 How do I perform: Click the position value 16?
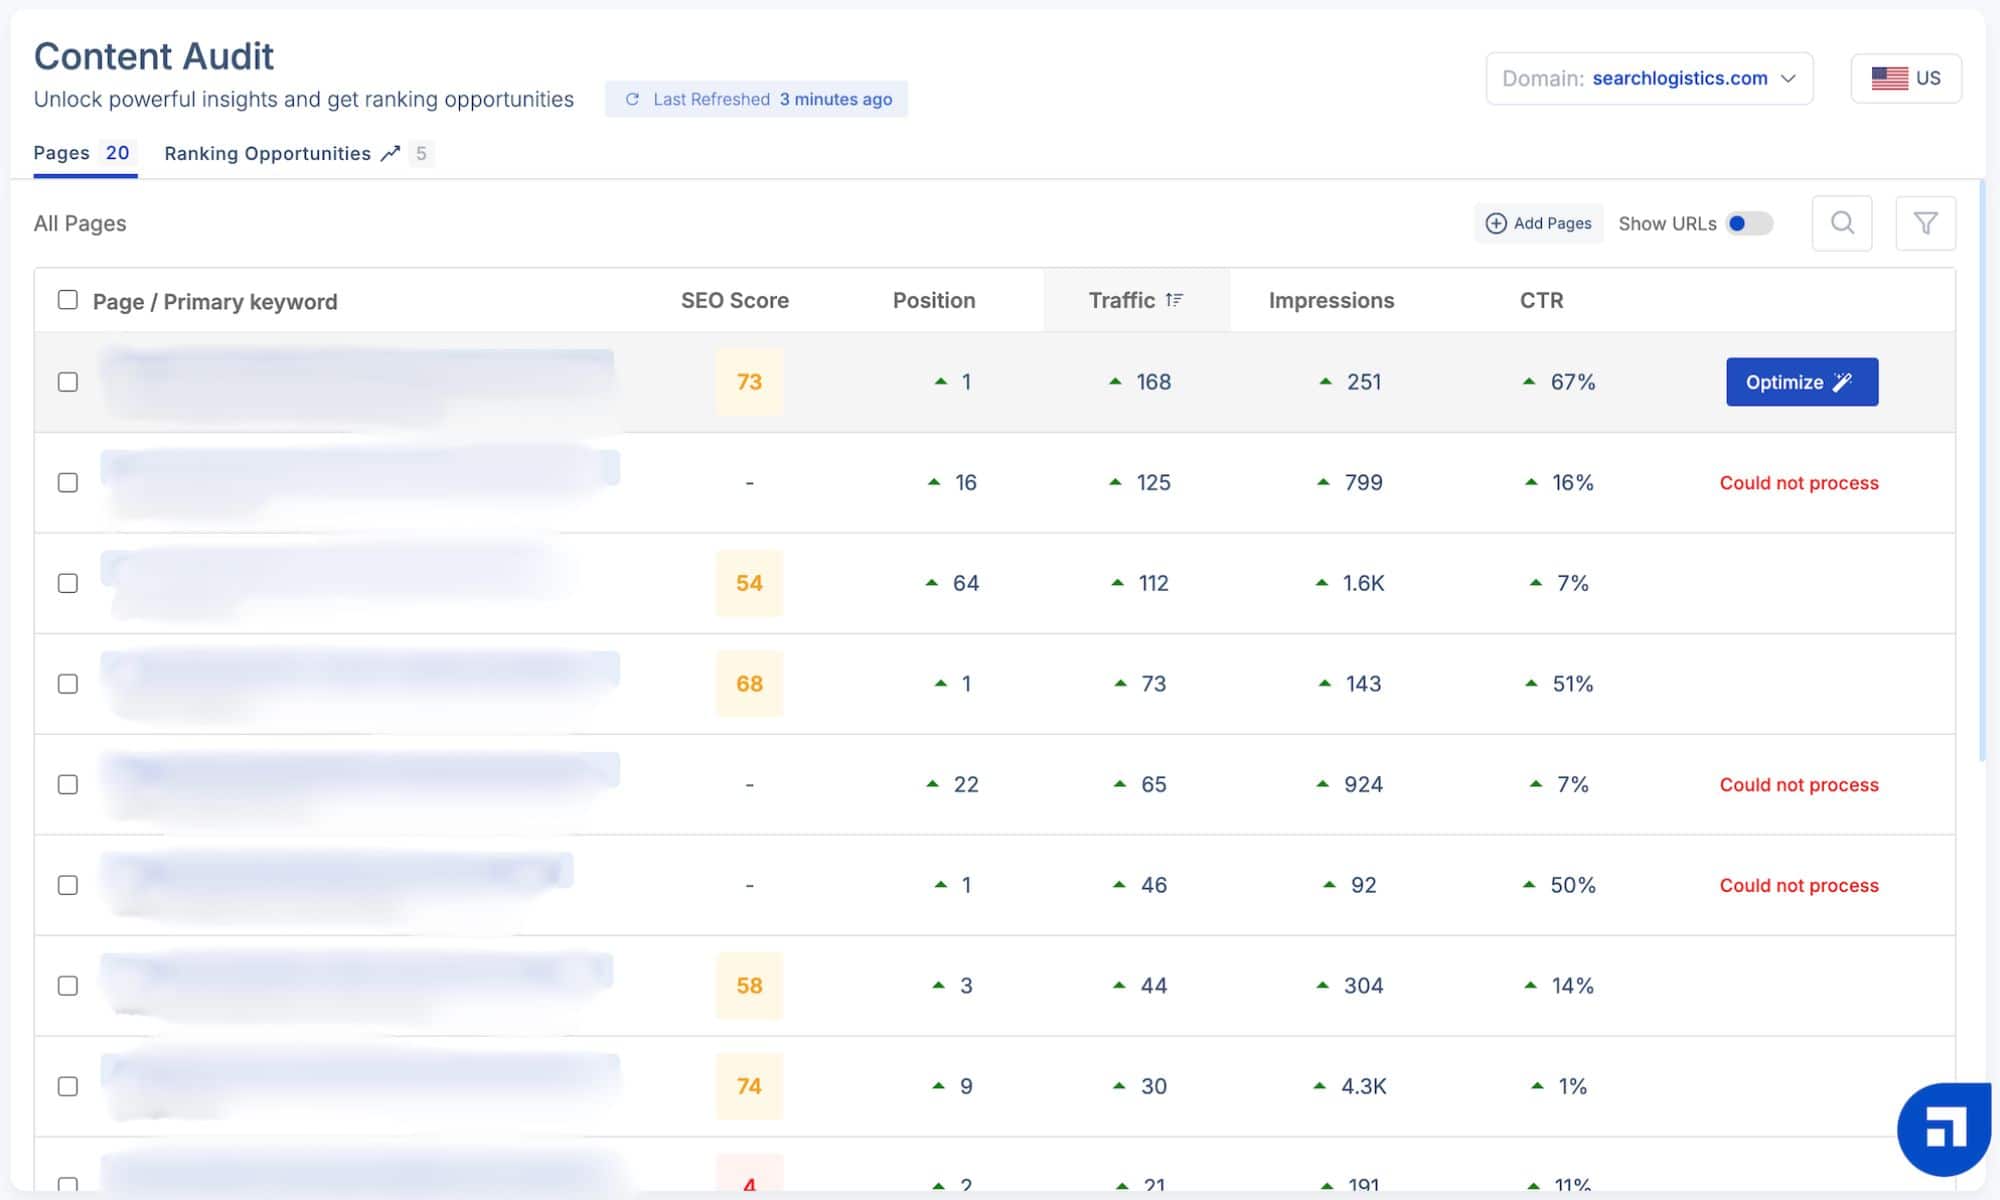[965, 482]
